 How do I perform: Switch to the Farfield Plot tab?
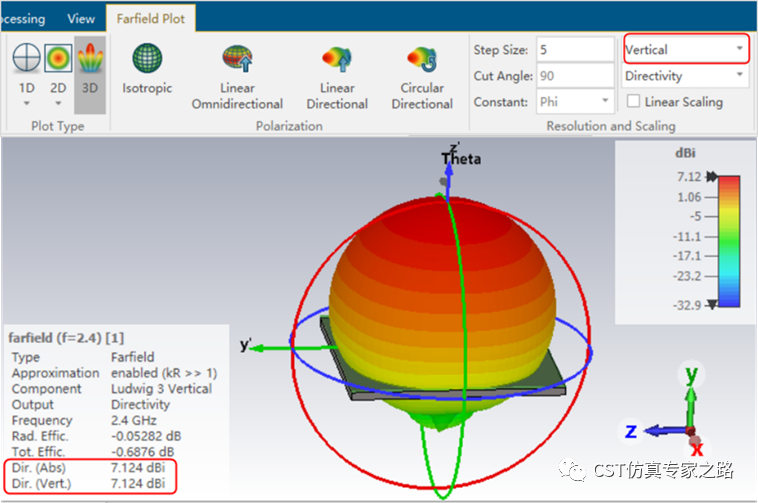[x=150, y=19]
